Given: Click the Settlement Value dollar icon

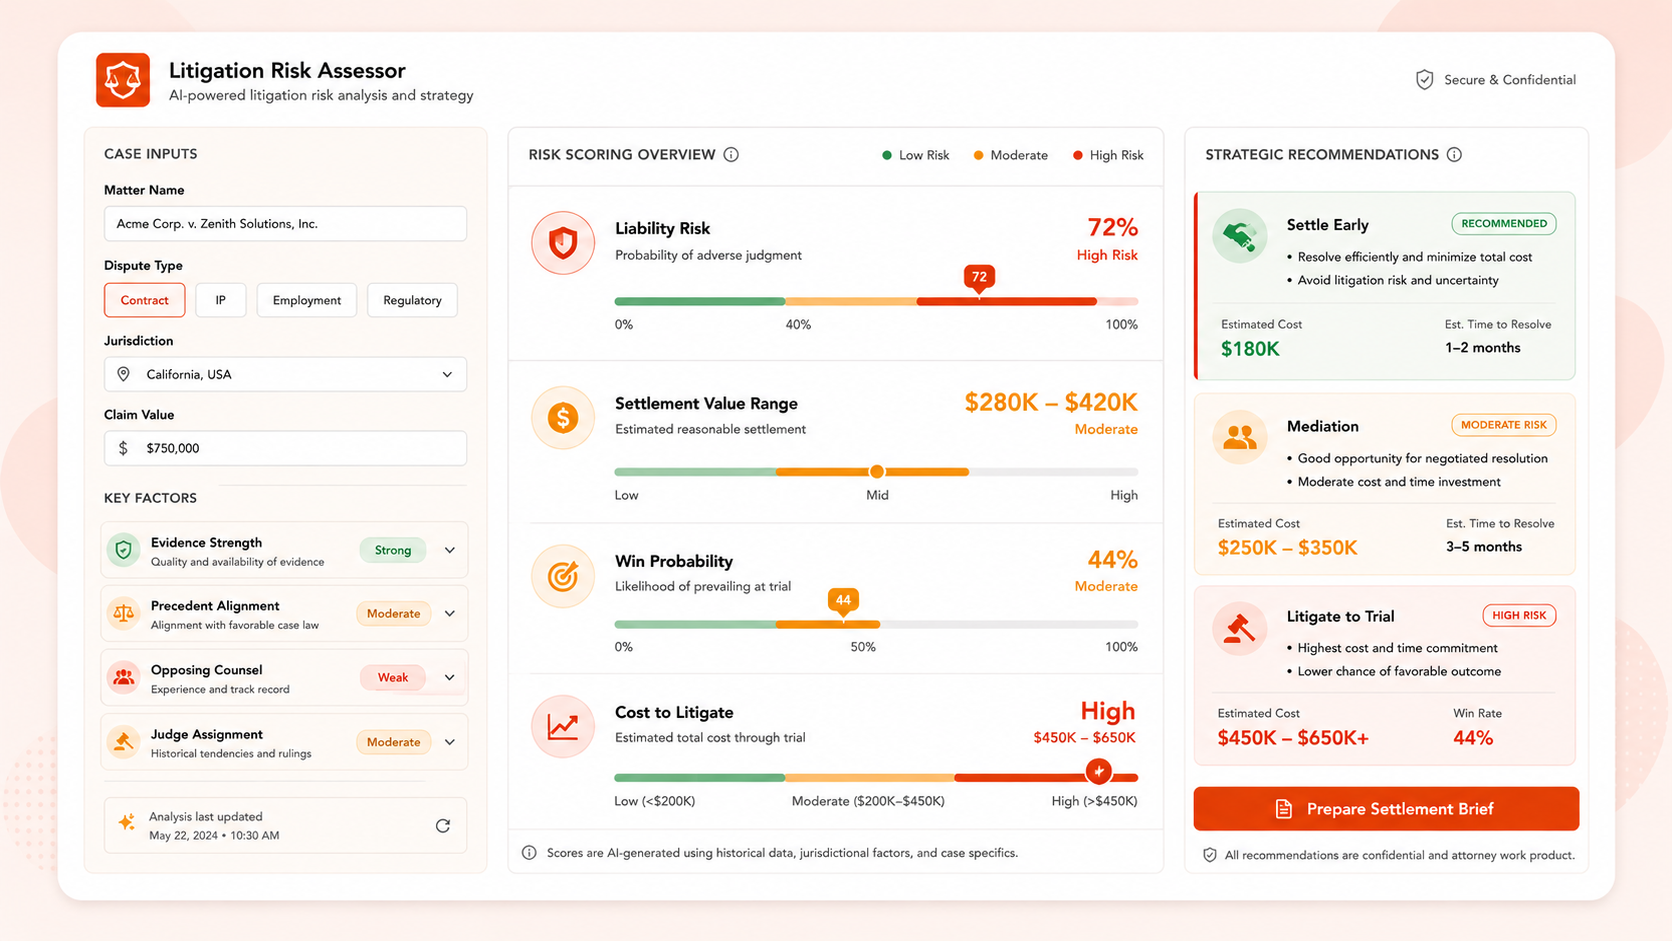Looking at the screenshot, I should 563,418.
